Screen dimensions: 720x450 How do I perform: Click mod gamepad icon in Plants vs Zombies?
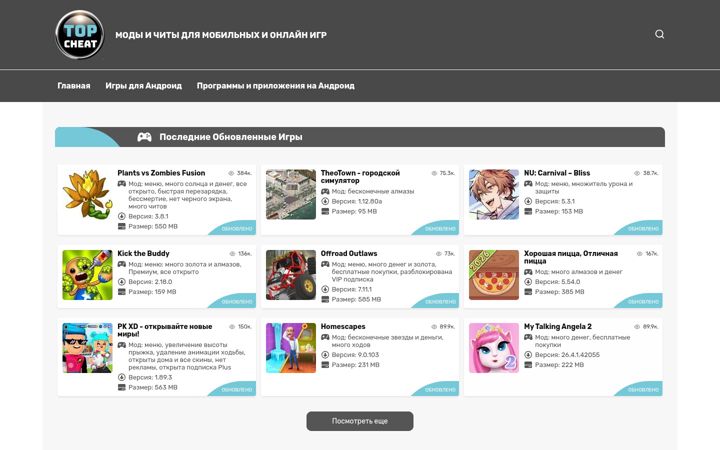(122, 184)
